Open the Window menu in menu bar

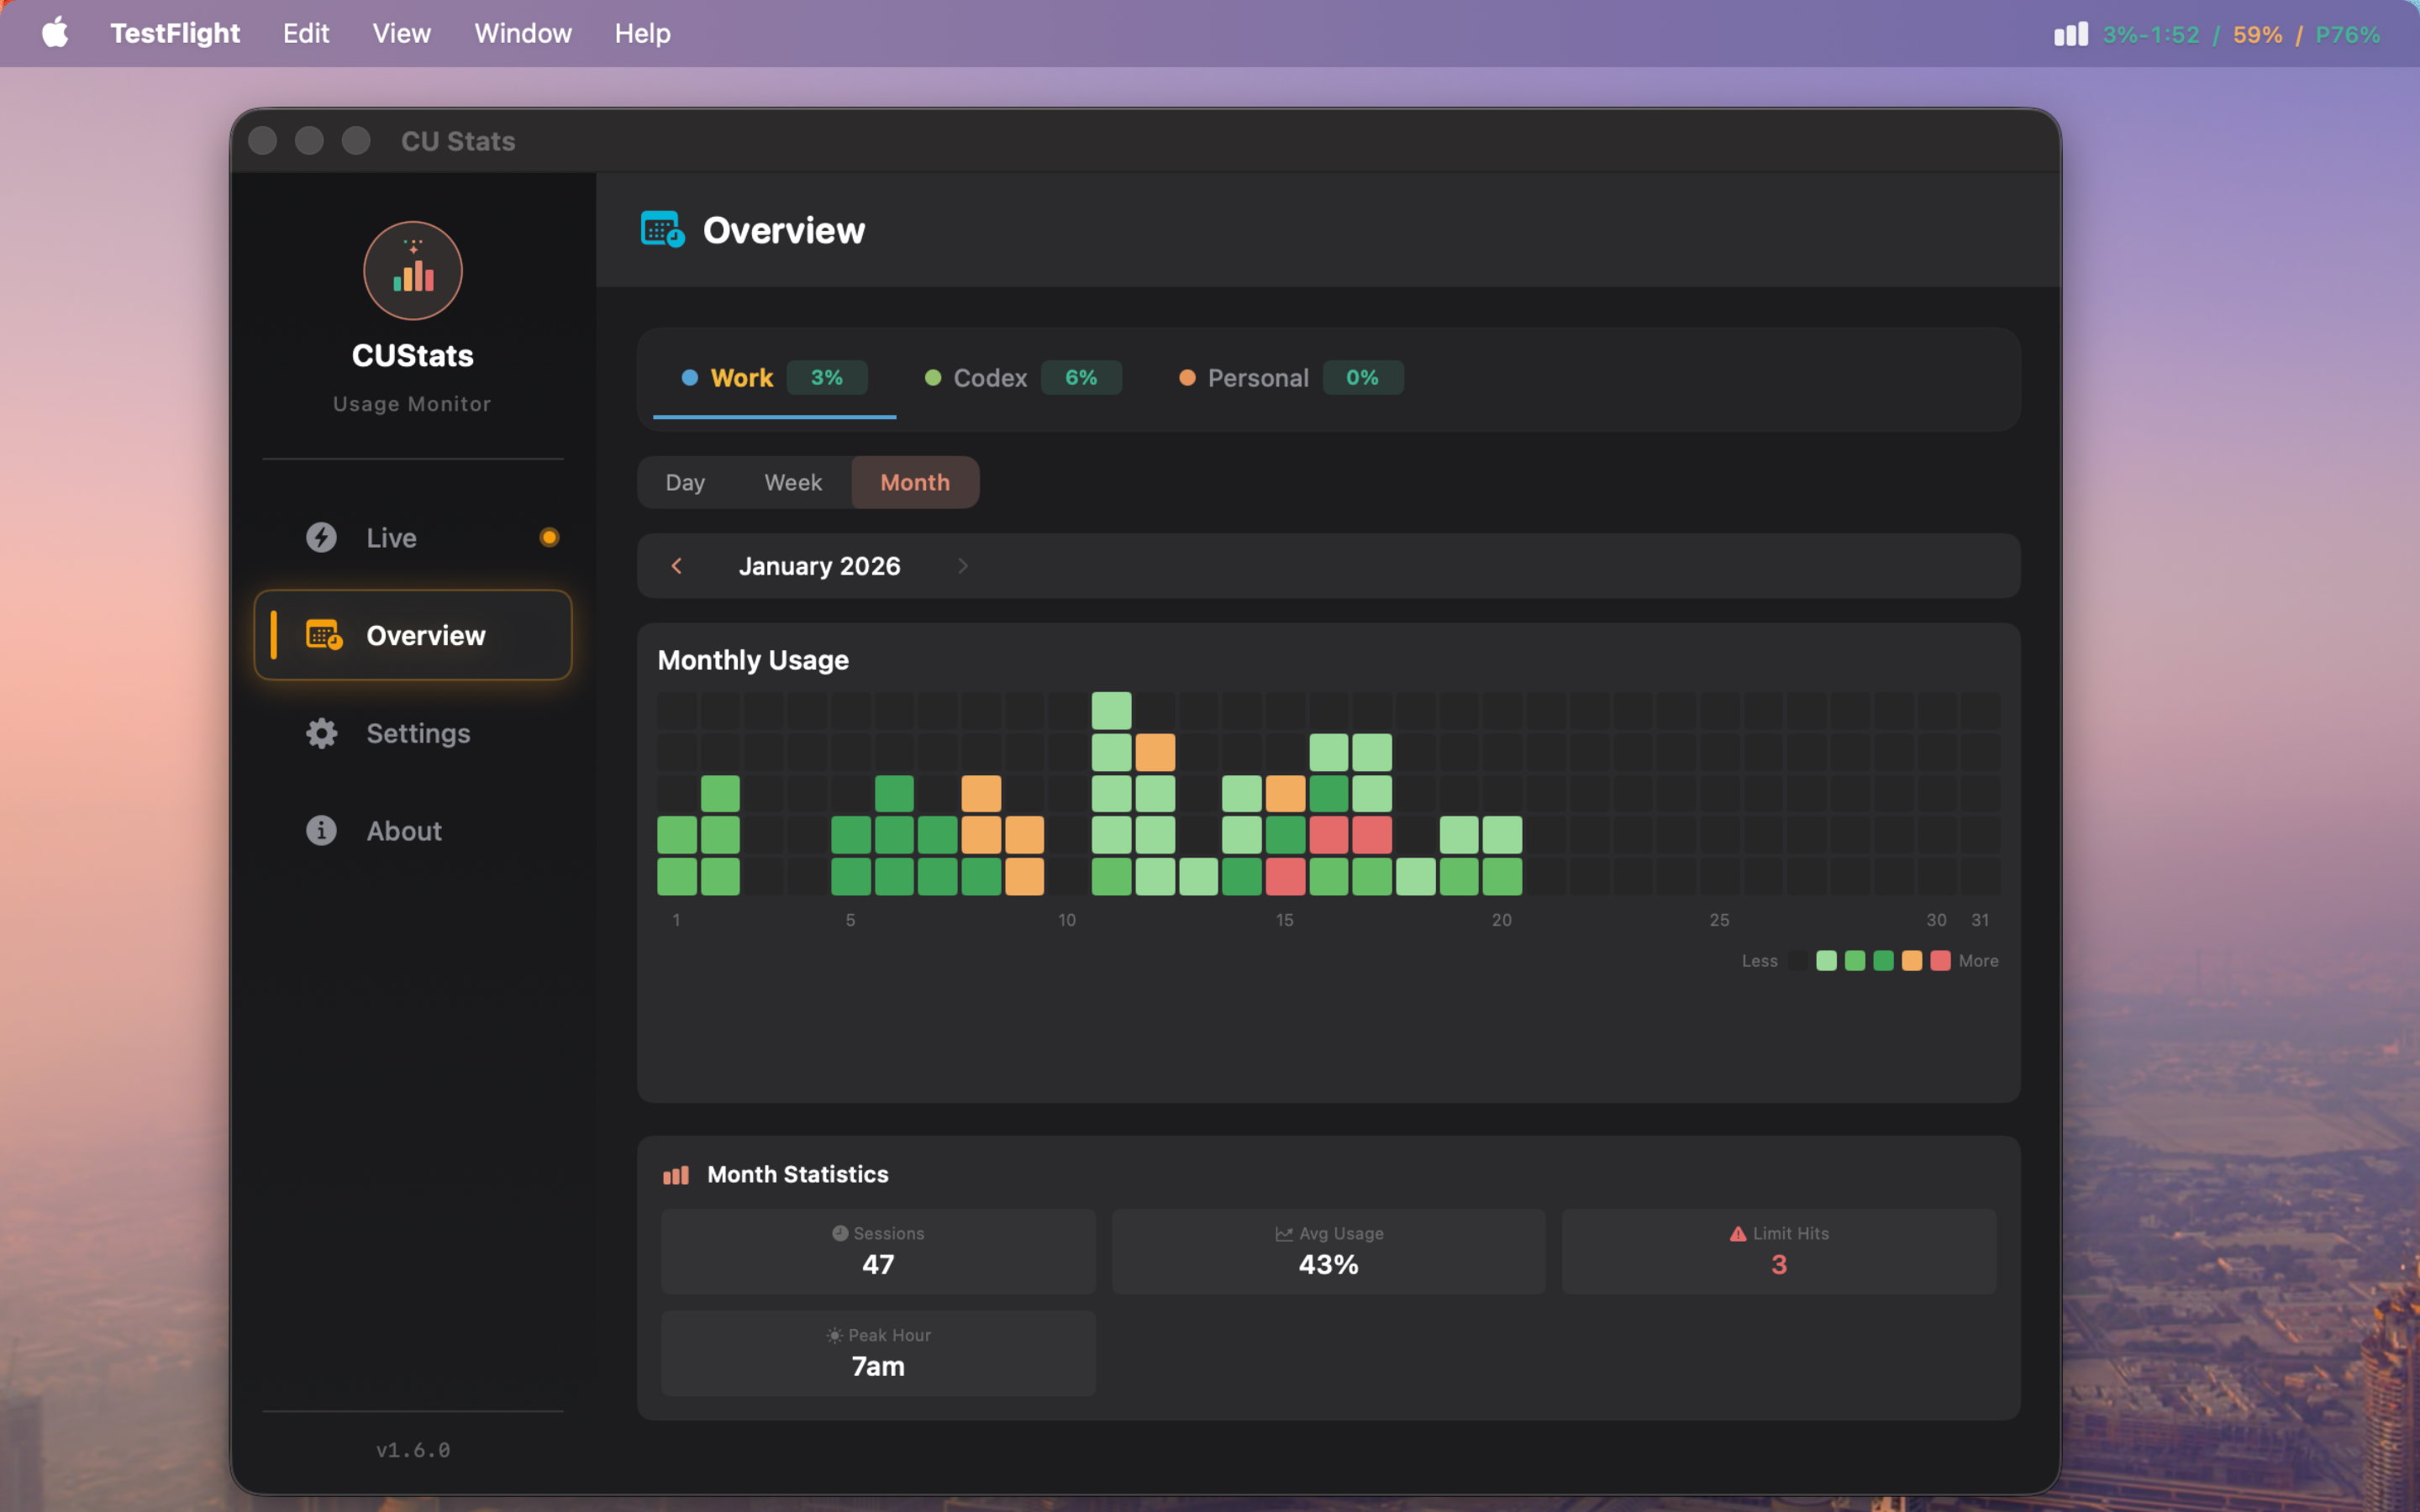pyautogui.click(x=522, y=33)
